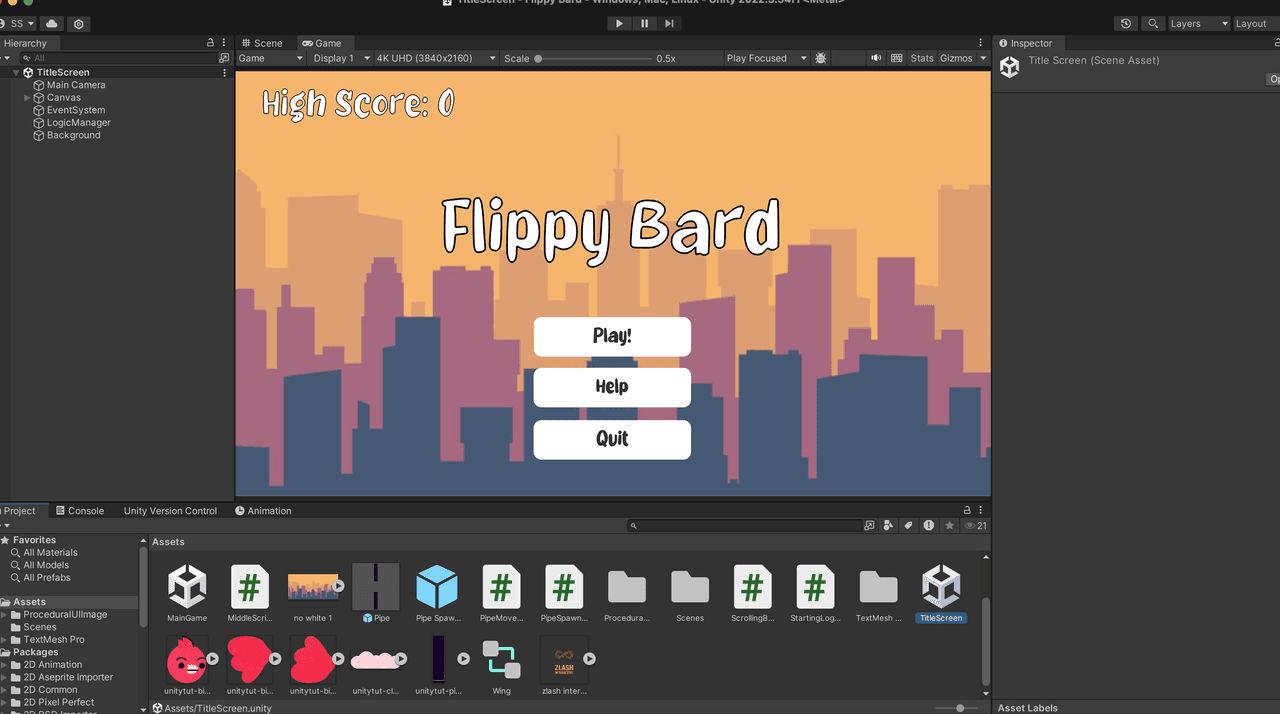This screenshot has height=714, width=1280.
Task: Switch to the Scene tab
Action: (263, 43)
